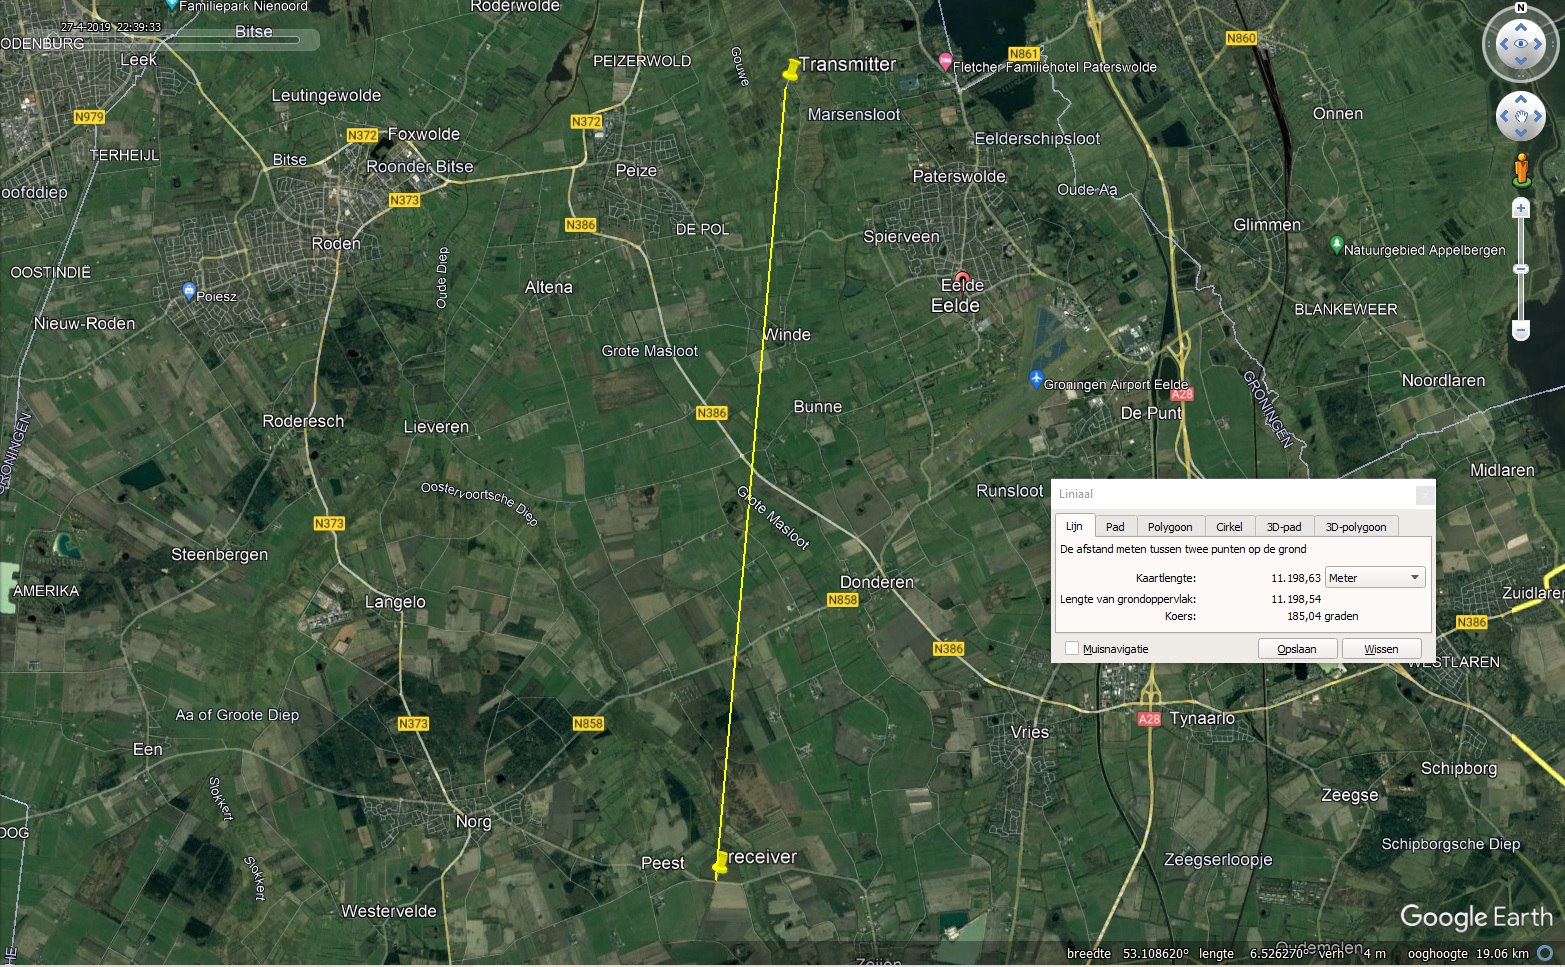Viewport: 1565px width, 967px height.
Task: Switch to the Cirkel tab
Action: (x=1229, y=527)
